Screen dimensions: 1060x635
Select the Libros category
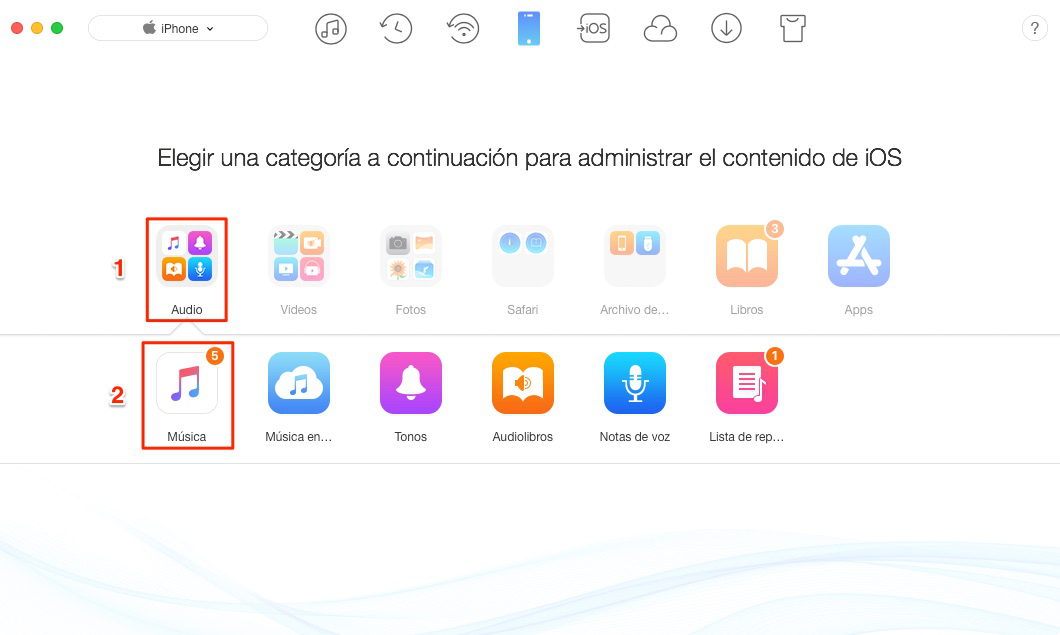(x=747, y=256)
